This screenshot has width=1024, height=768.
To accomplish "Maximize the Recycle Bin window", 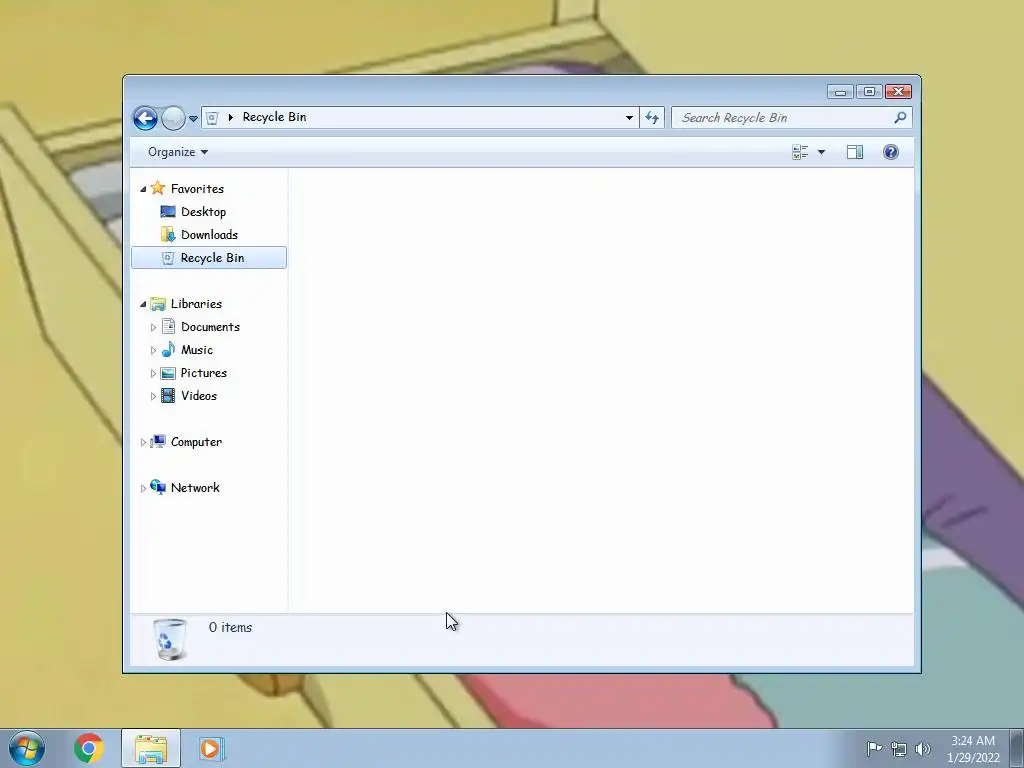I will coord(869,91).
